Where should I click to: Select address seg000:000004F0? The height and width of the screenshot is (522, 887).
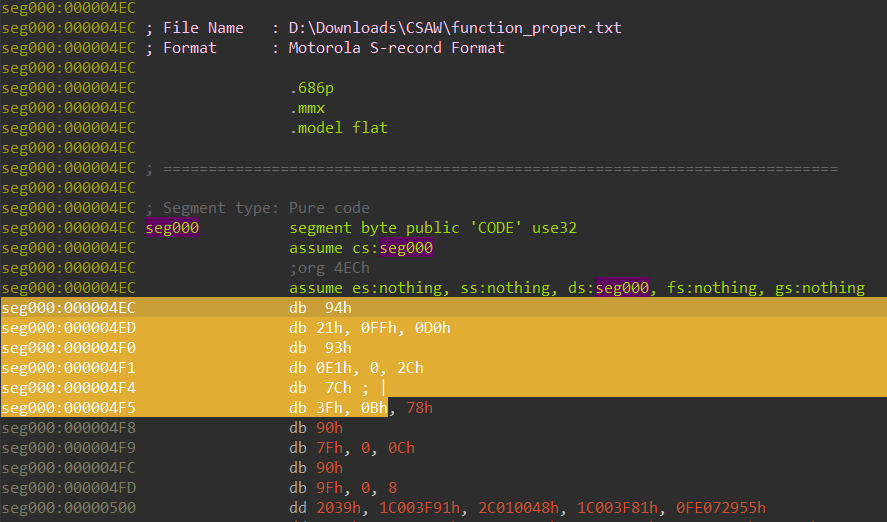coord(68,348)
